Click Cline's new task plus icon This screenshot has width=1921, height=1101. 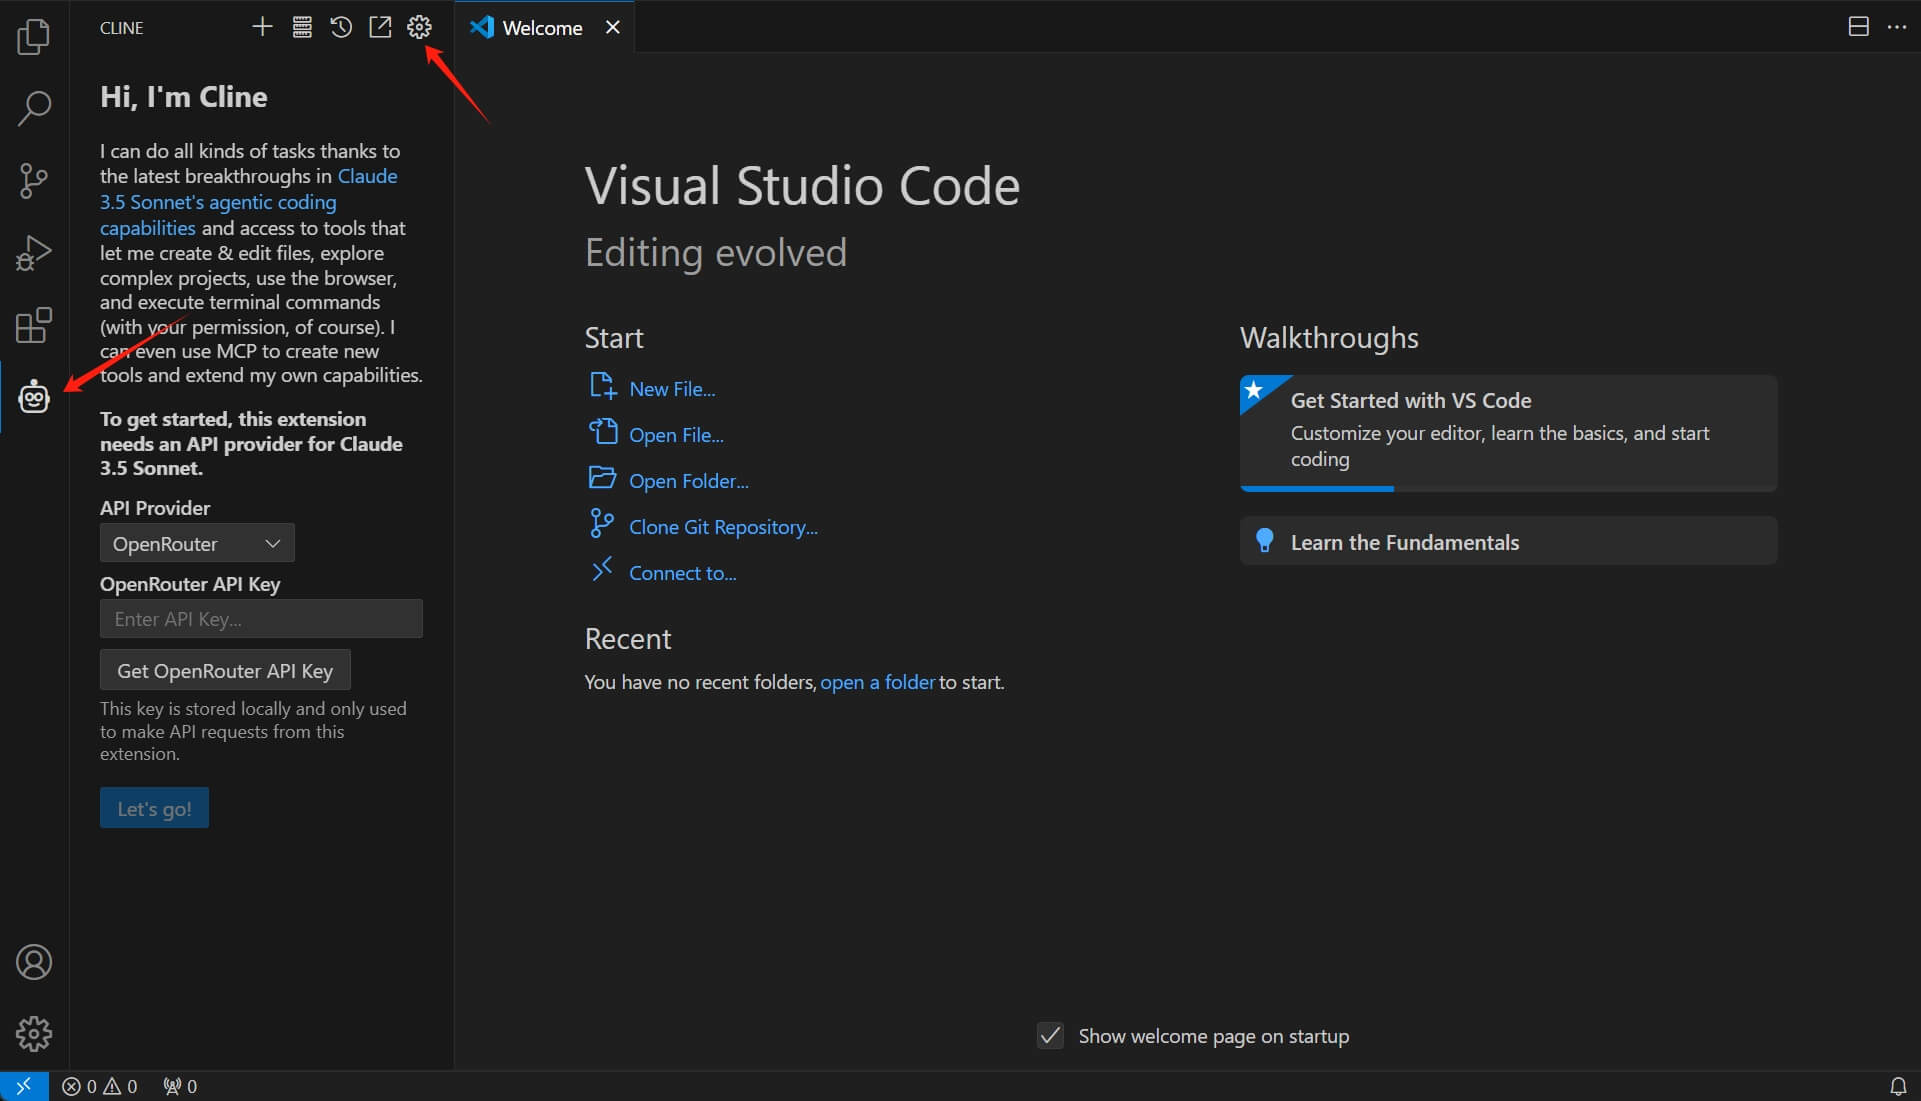tap(262, 27)
